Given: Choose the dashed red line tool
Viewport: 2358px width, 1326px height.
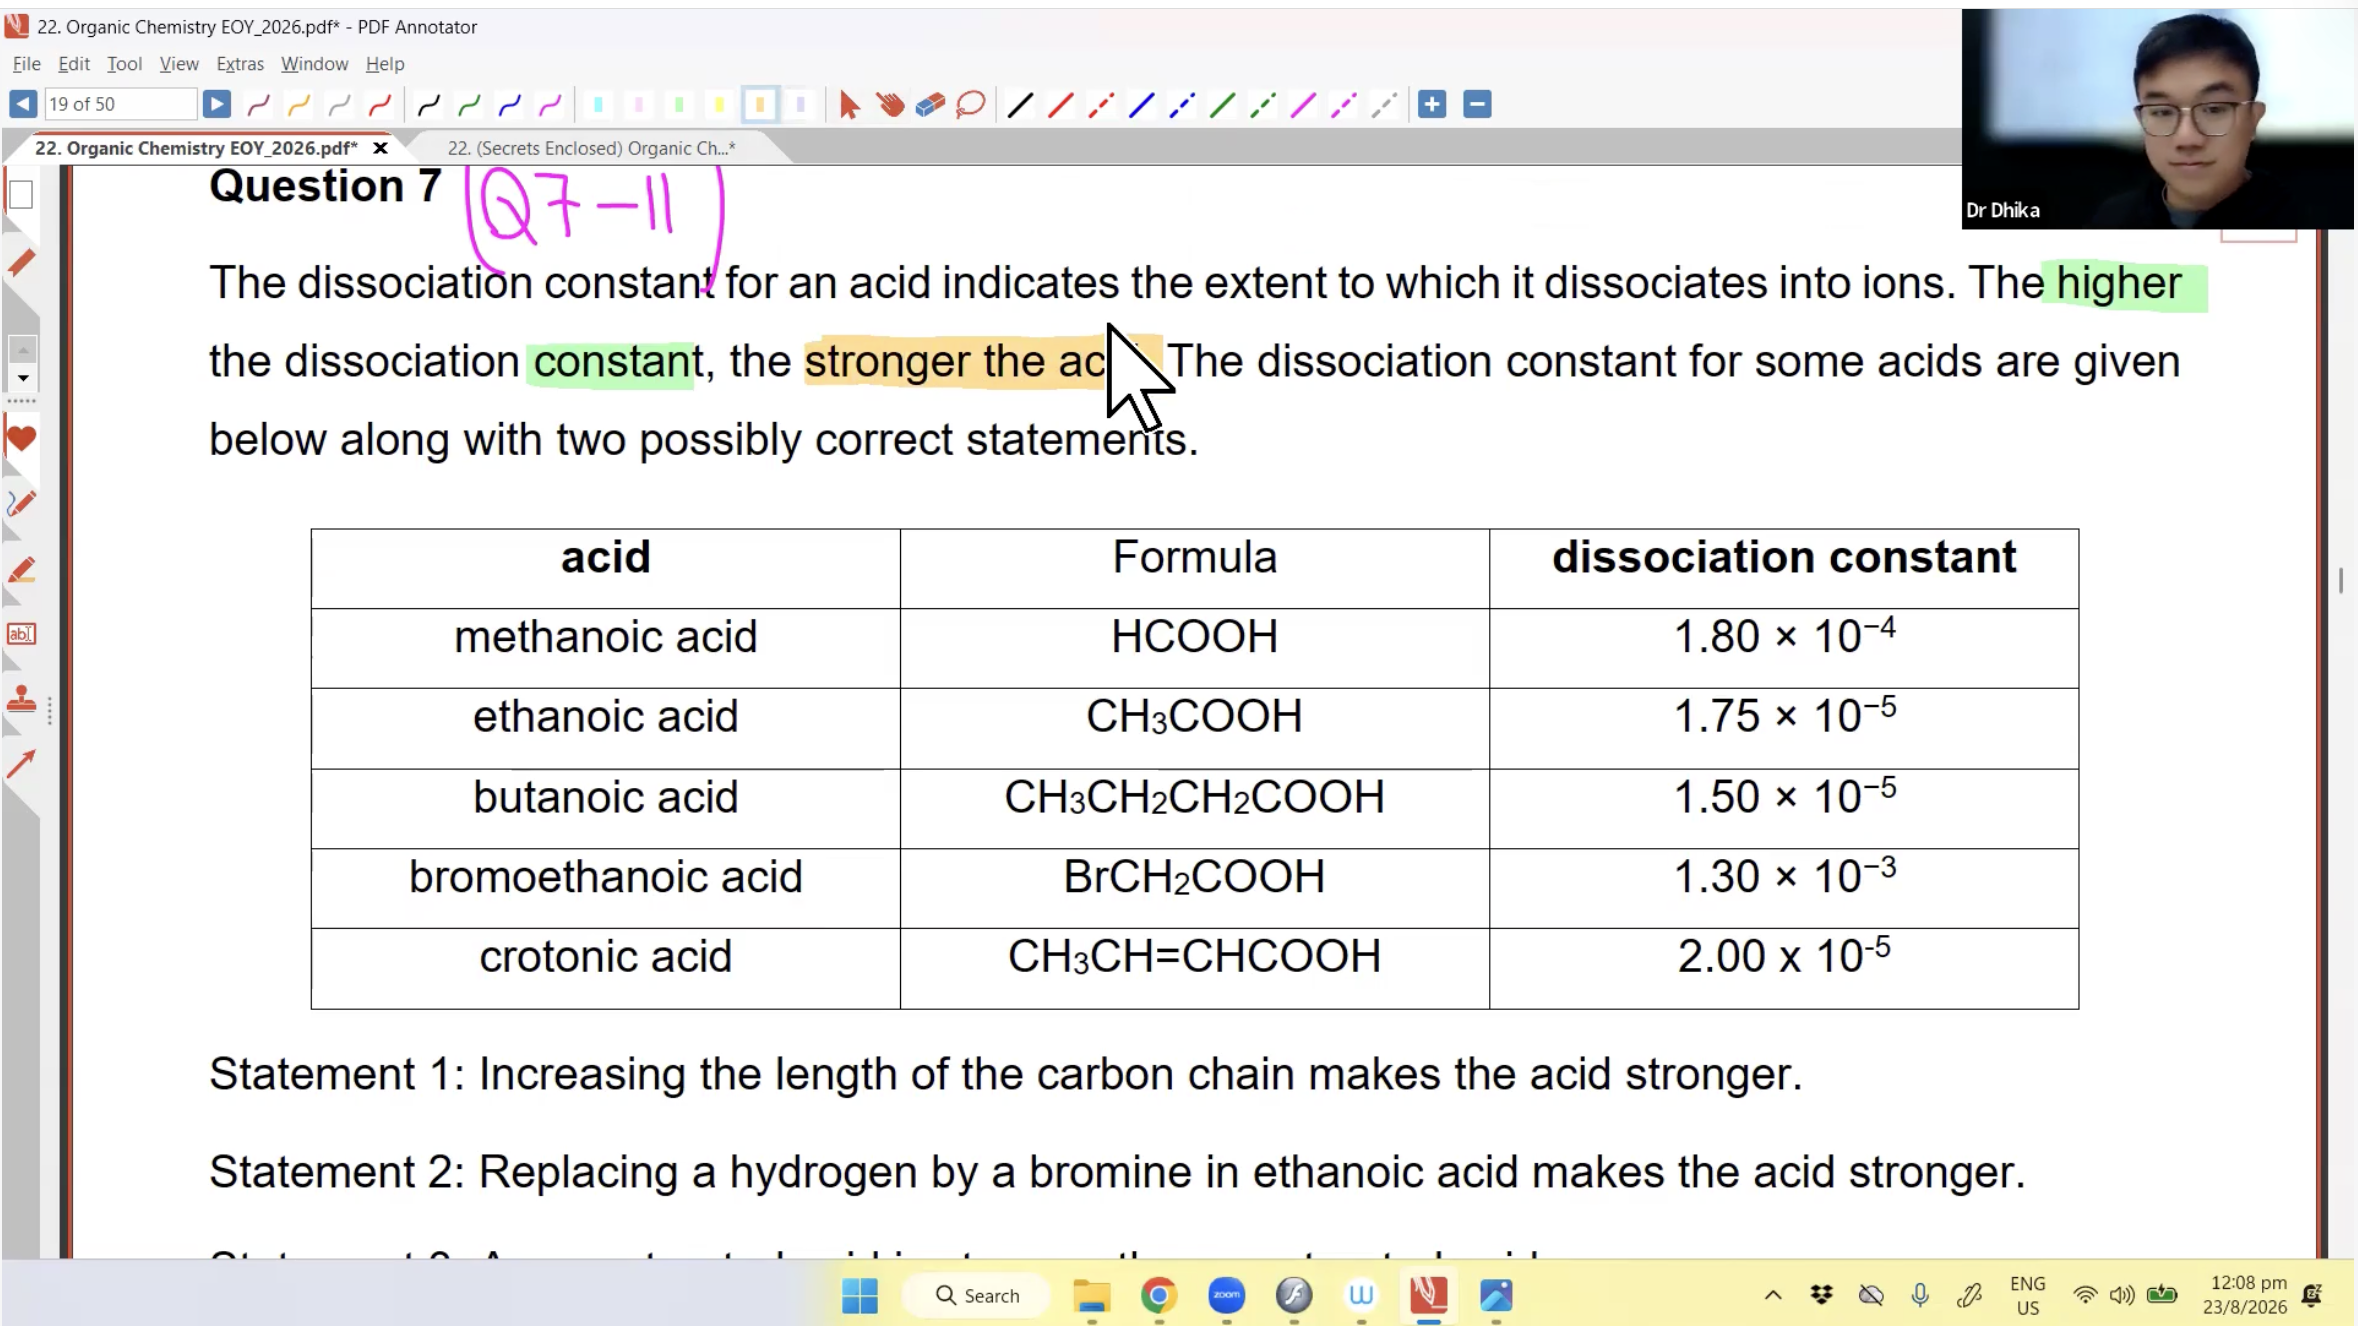Looking at the screenshot, I should pyautogui.click(x=1101, y=104).
